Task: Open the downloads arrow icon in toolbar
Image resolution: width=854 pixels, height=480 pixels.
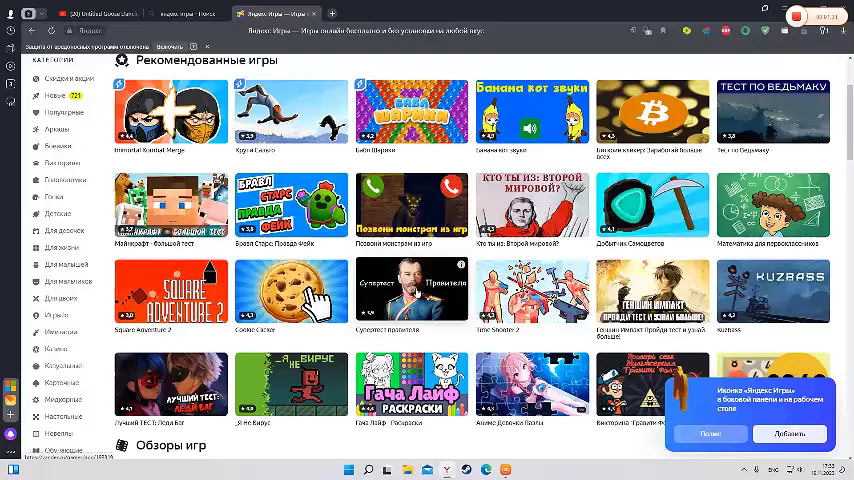Action: click(843, 31)
